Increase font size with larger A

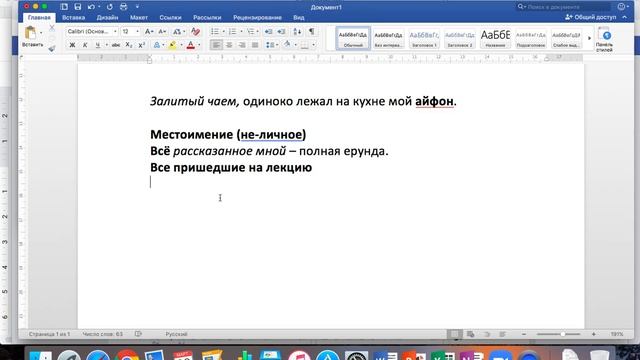pyautogui.click(x=149, y=31)
